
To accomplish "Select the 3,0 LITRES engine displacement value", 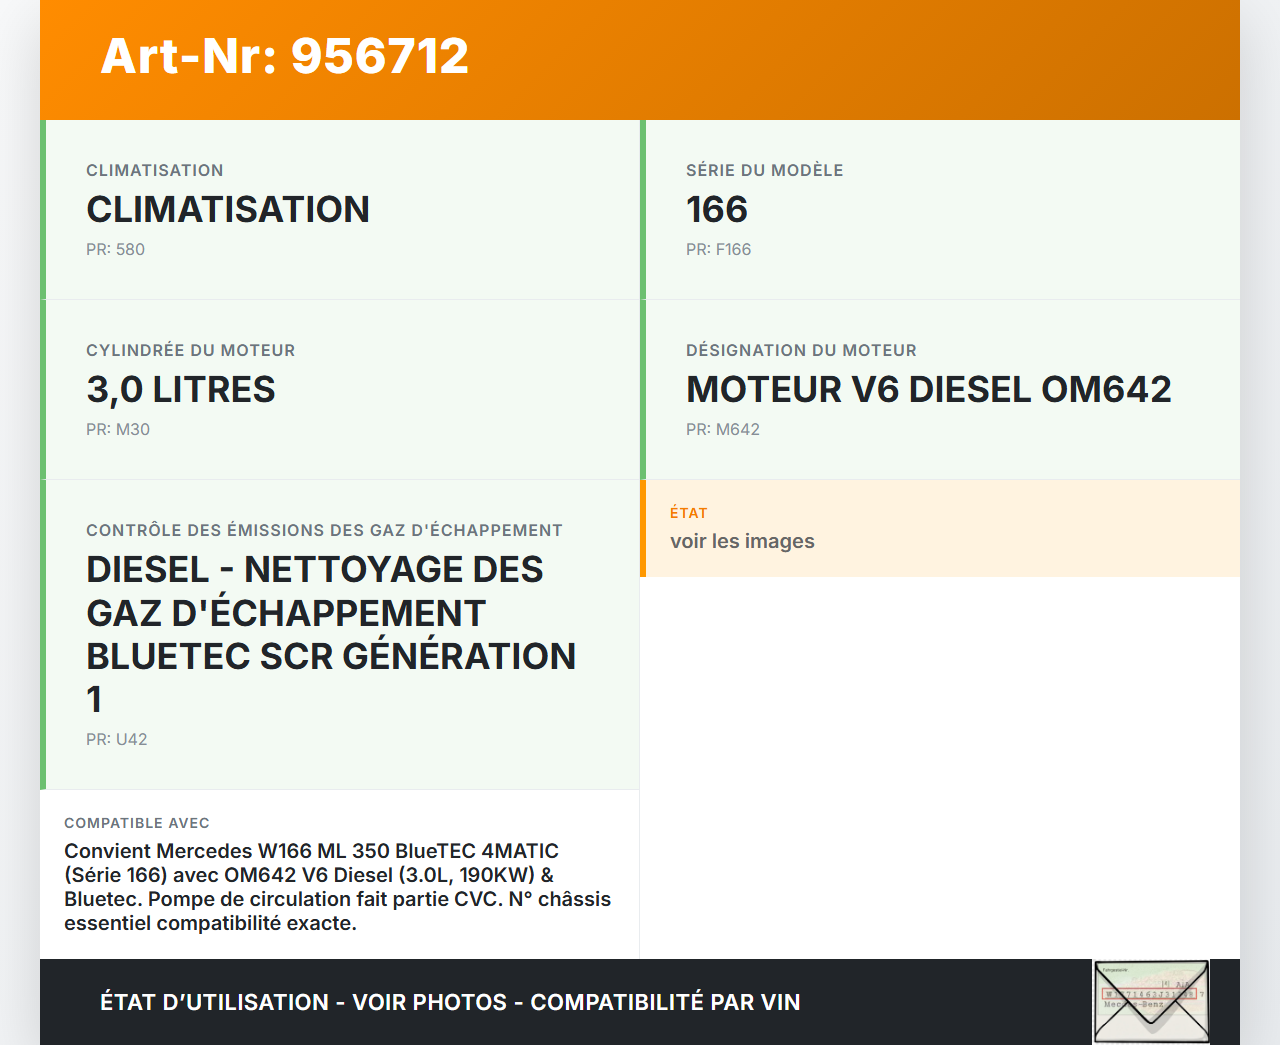I will [x=181, y=390].
